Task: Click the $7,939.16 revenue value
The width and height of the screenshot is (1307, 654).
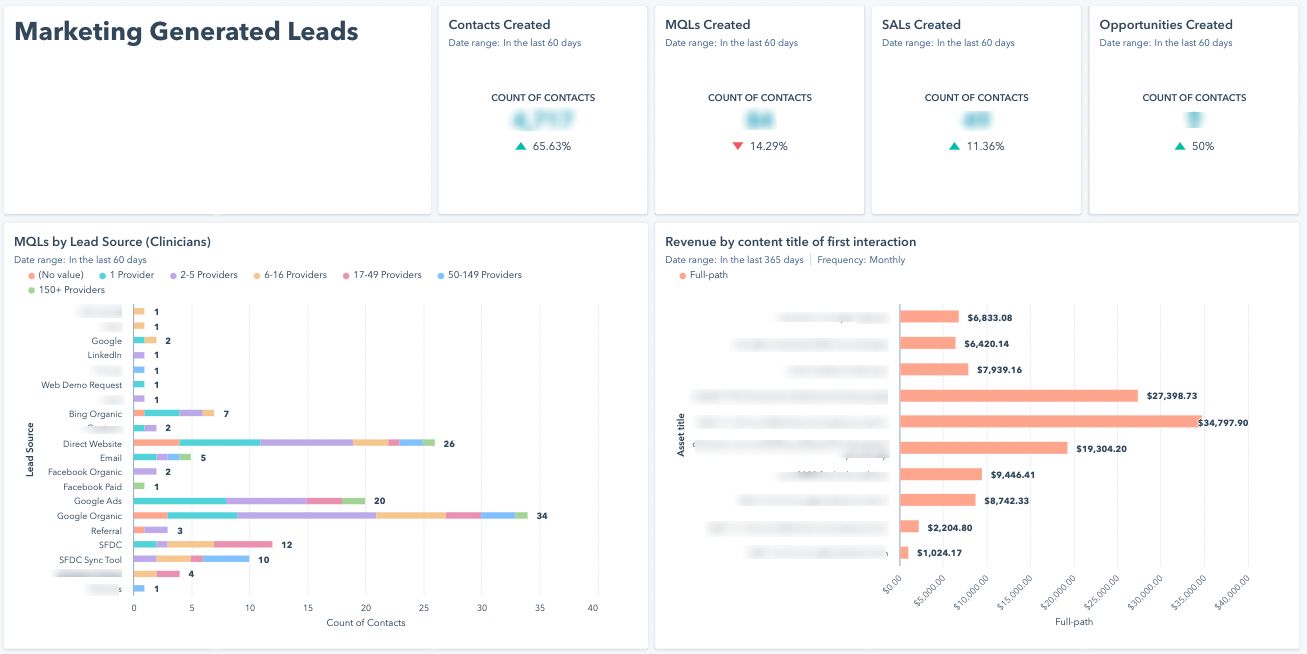Action: click(x=1000, y=370)
